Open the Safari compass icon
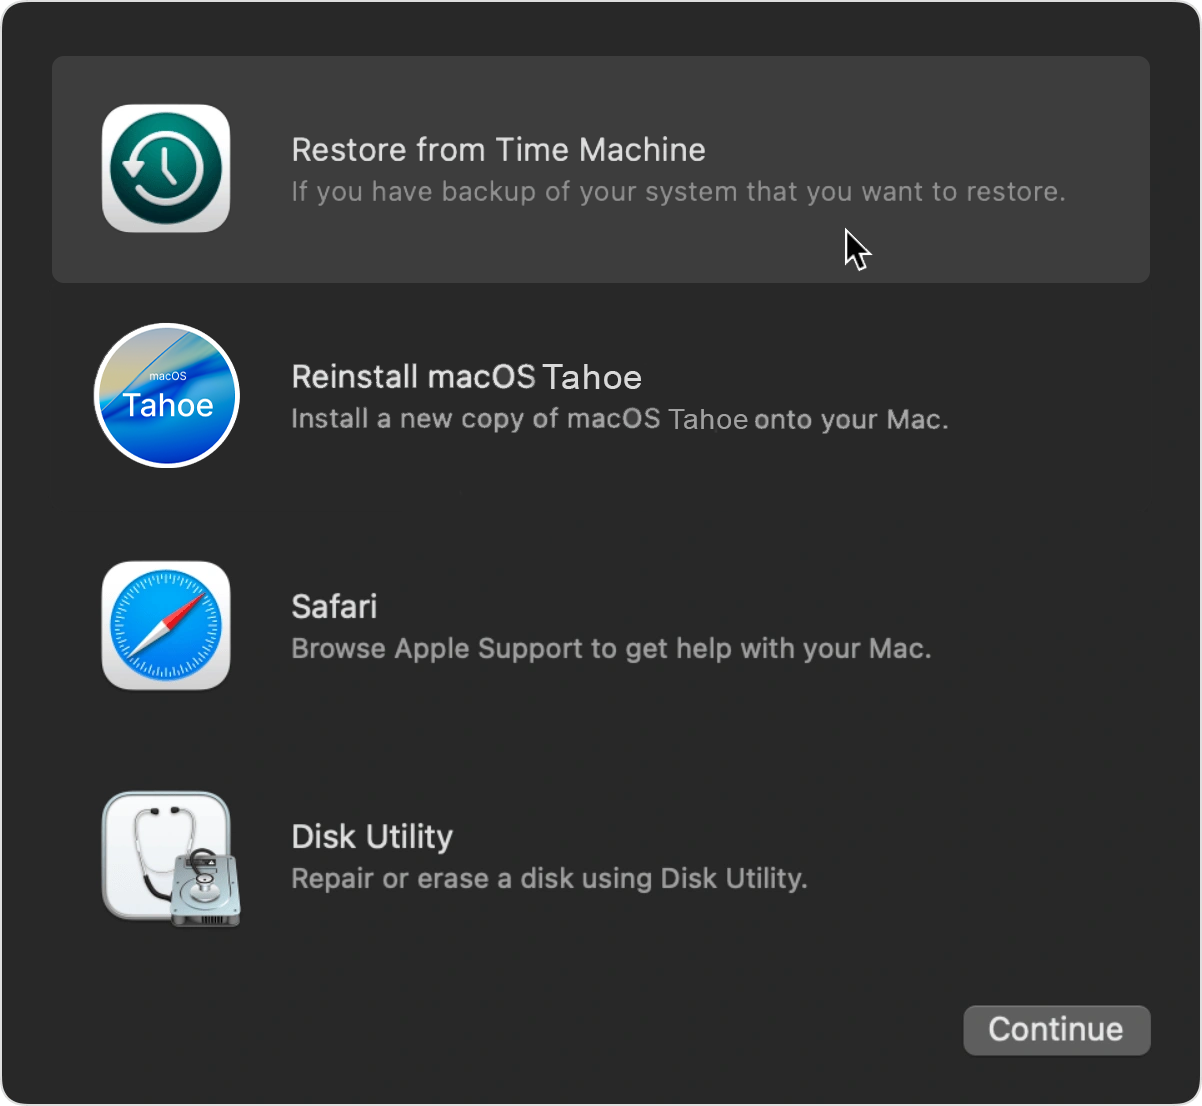1202x1106 pixels. point(166,625)
